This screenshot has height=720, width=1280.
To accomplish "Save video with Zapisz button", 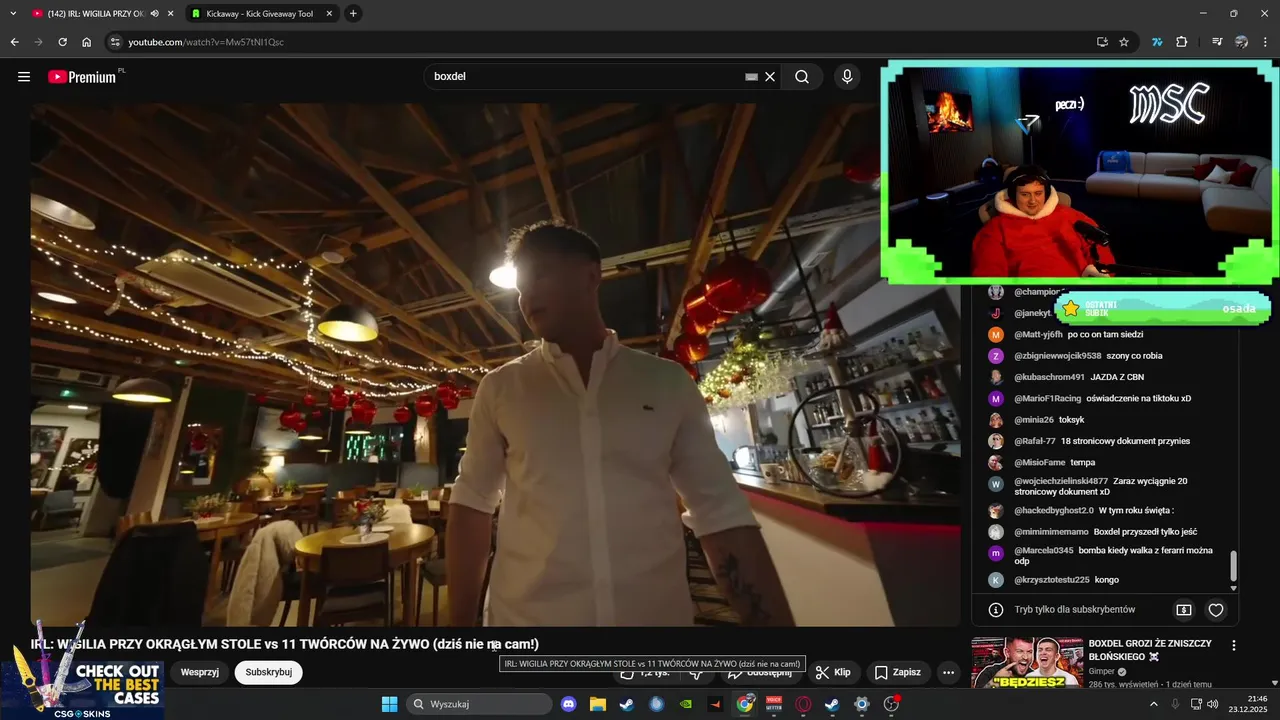I will pos(898,672).
